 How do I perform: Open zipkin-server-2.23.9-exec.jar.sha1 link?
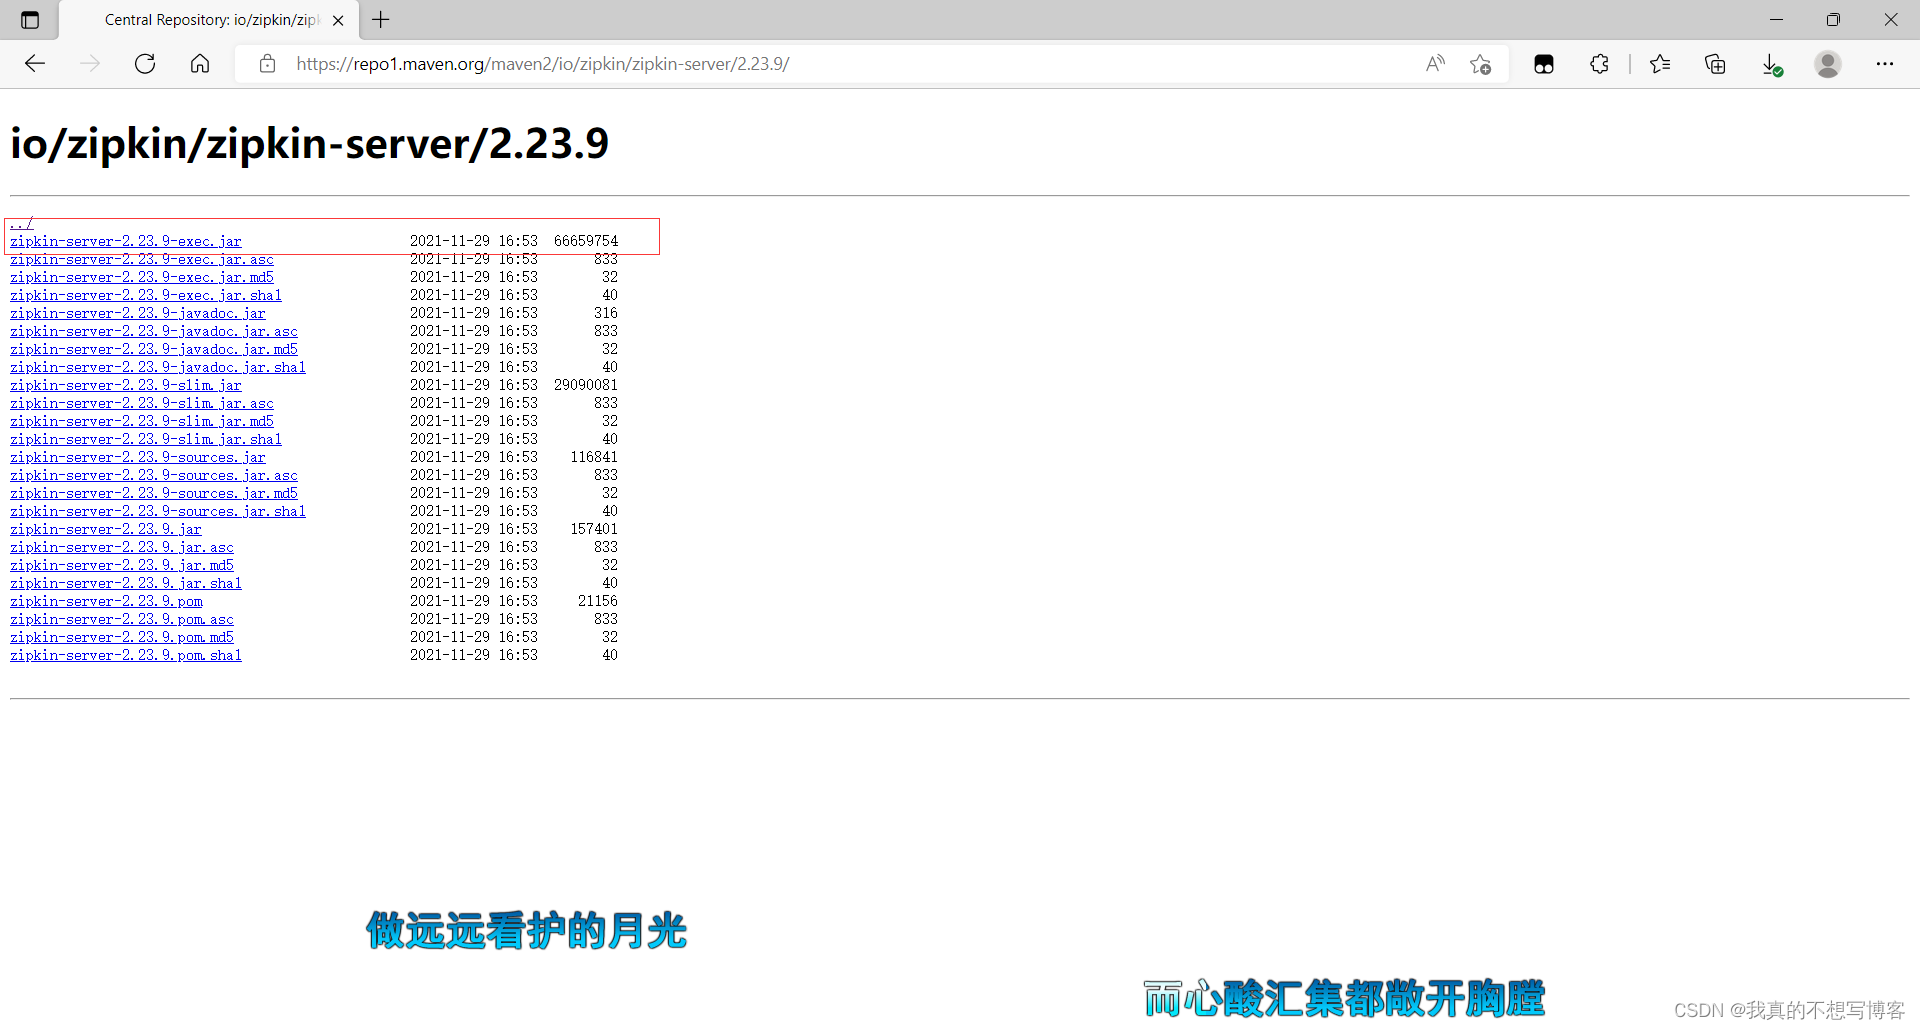point(146,295)
